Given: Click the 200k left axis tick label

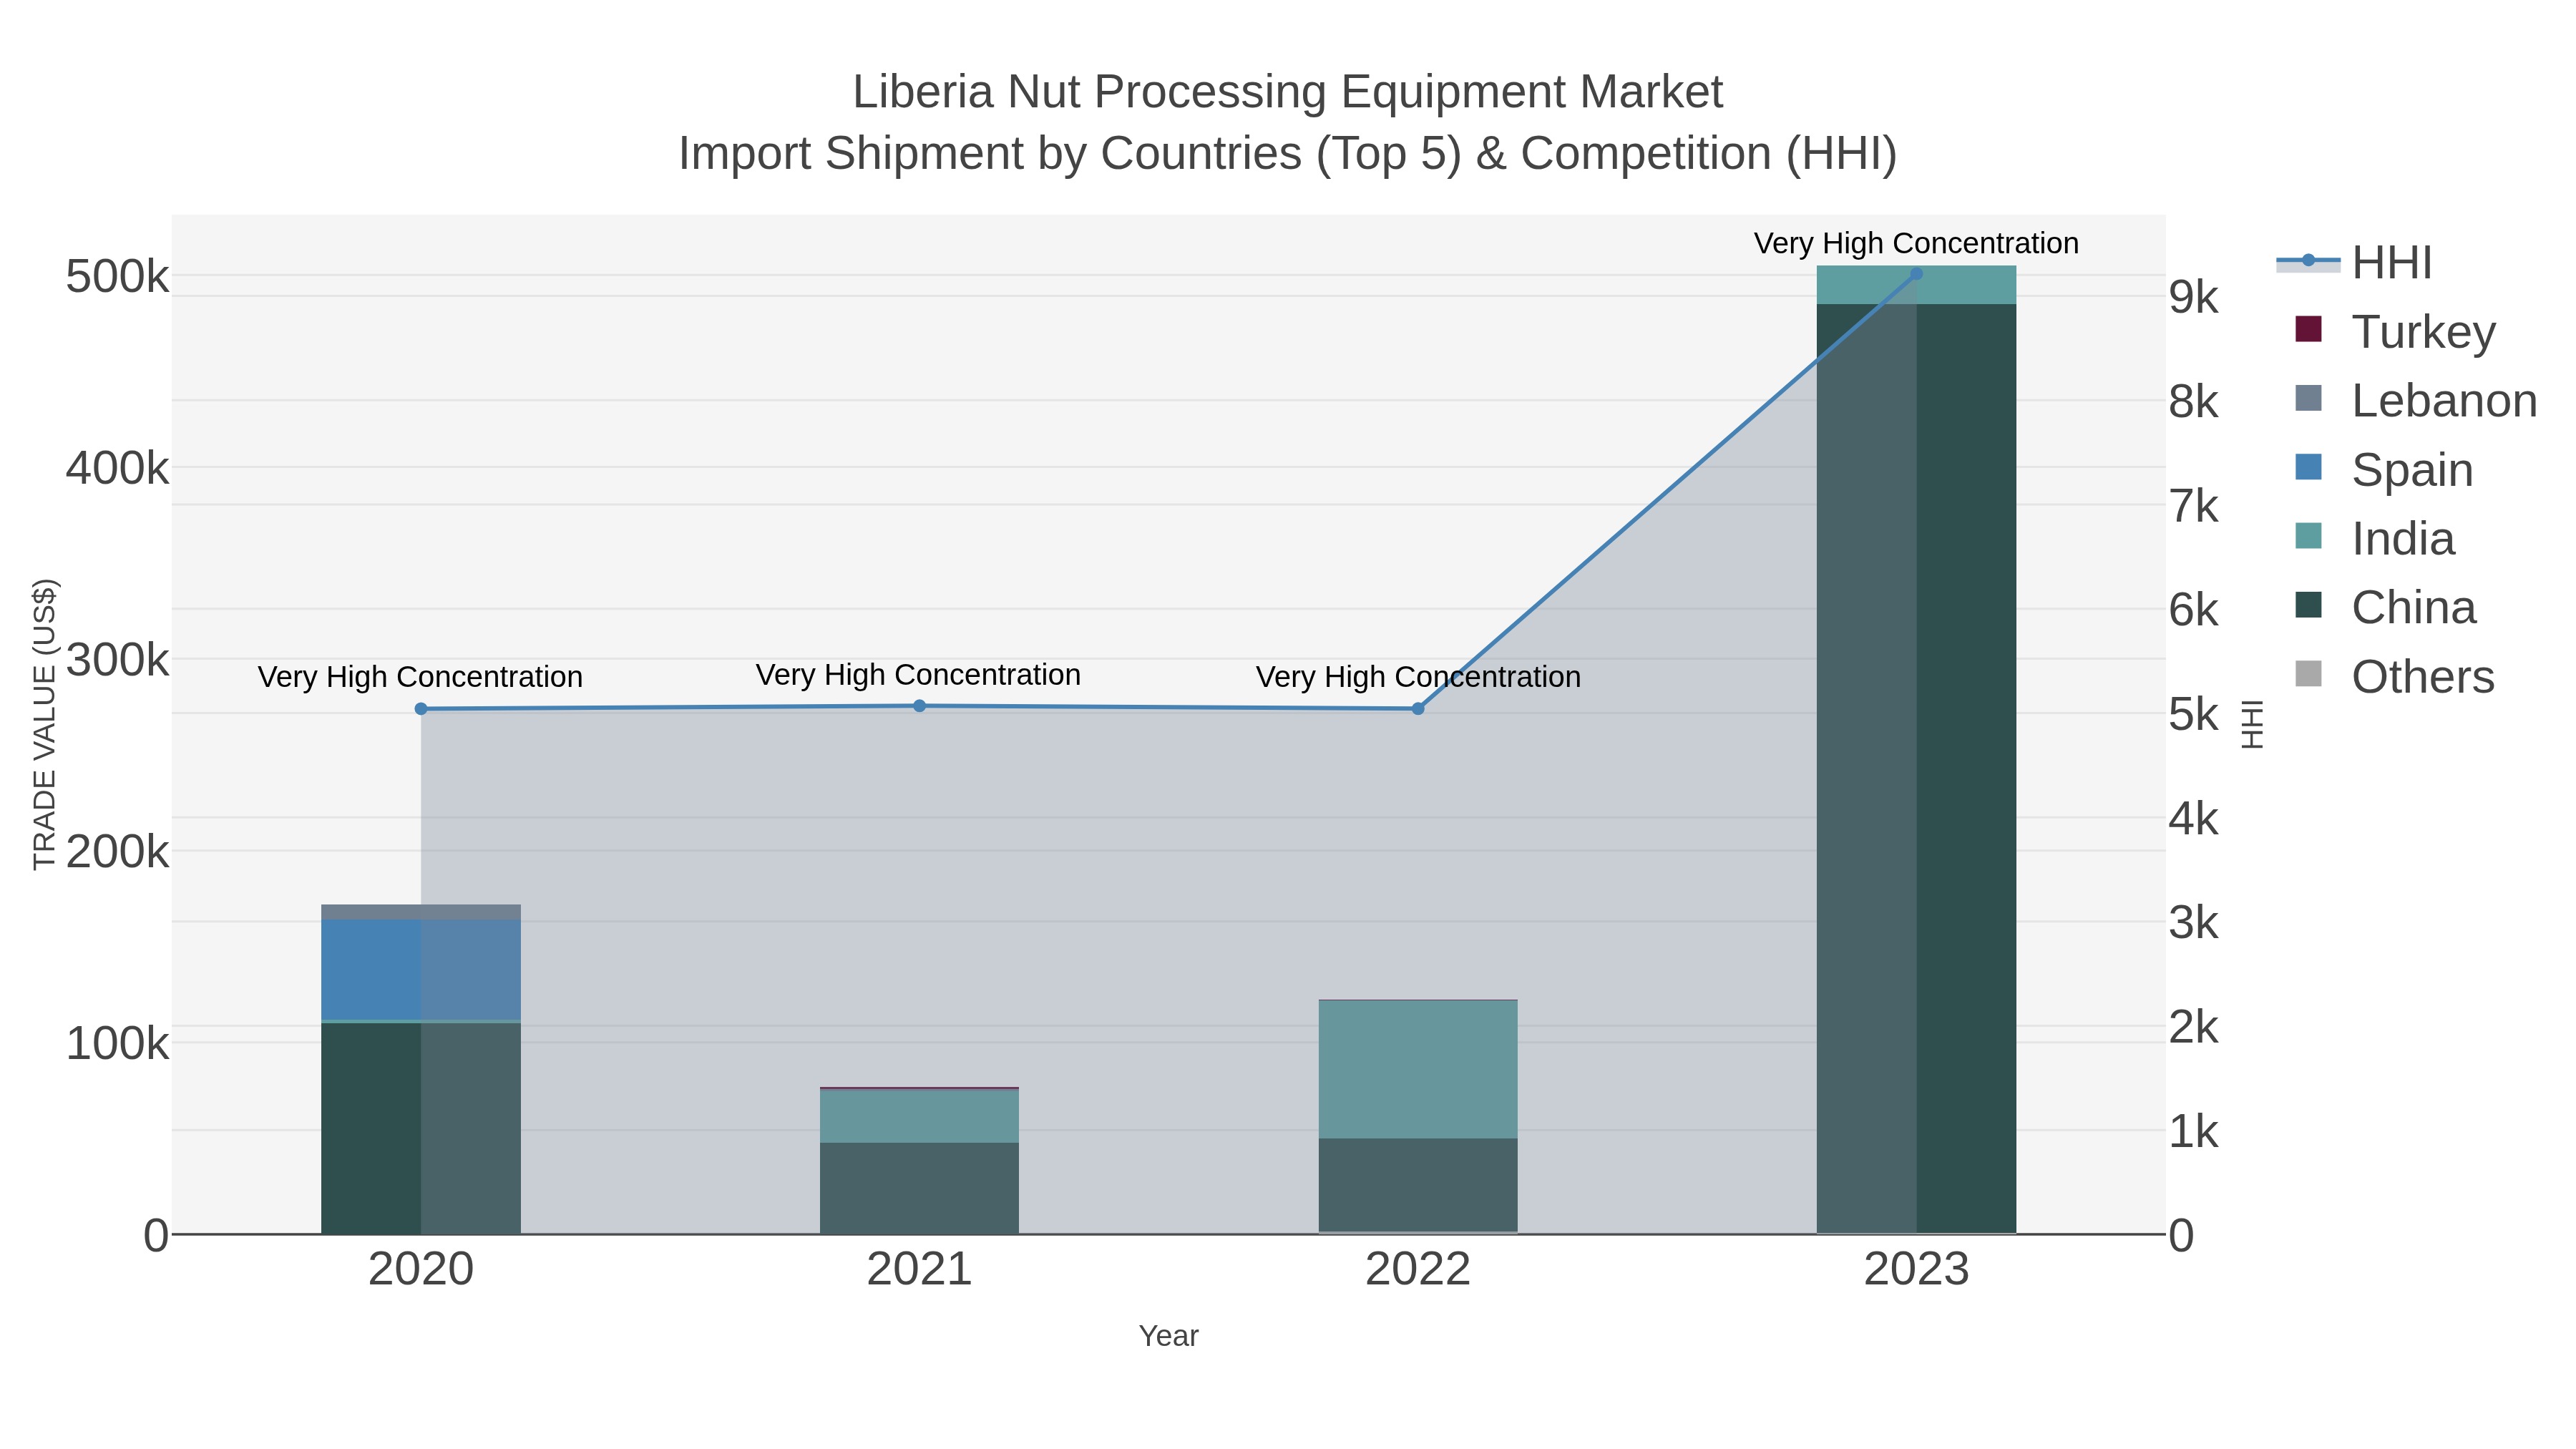Looking at the screenshot, I should coord(117,852).
